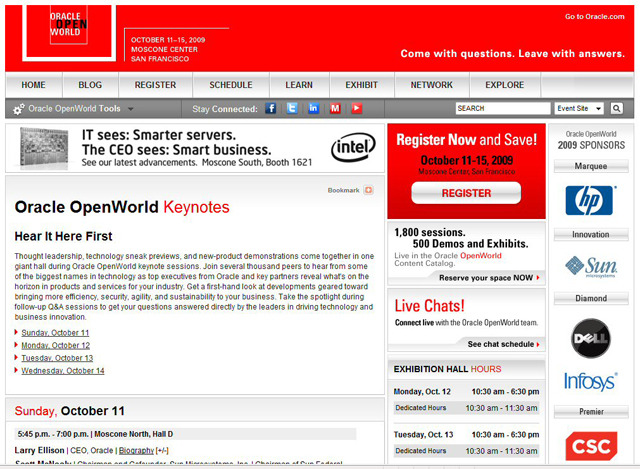Click the search magnifier button
This screenshot has height=469, width=640.
[x=617, y=108]
